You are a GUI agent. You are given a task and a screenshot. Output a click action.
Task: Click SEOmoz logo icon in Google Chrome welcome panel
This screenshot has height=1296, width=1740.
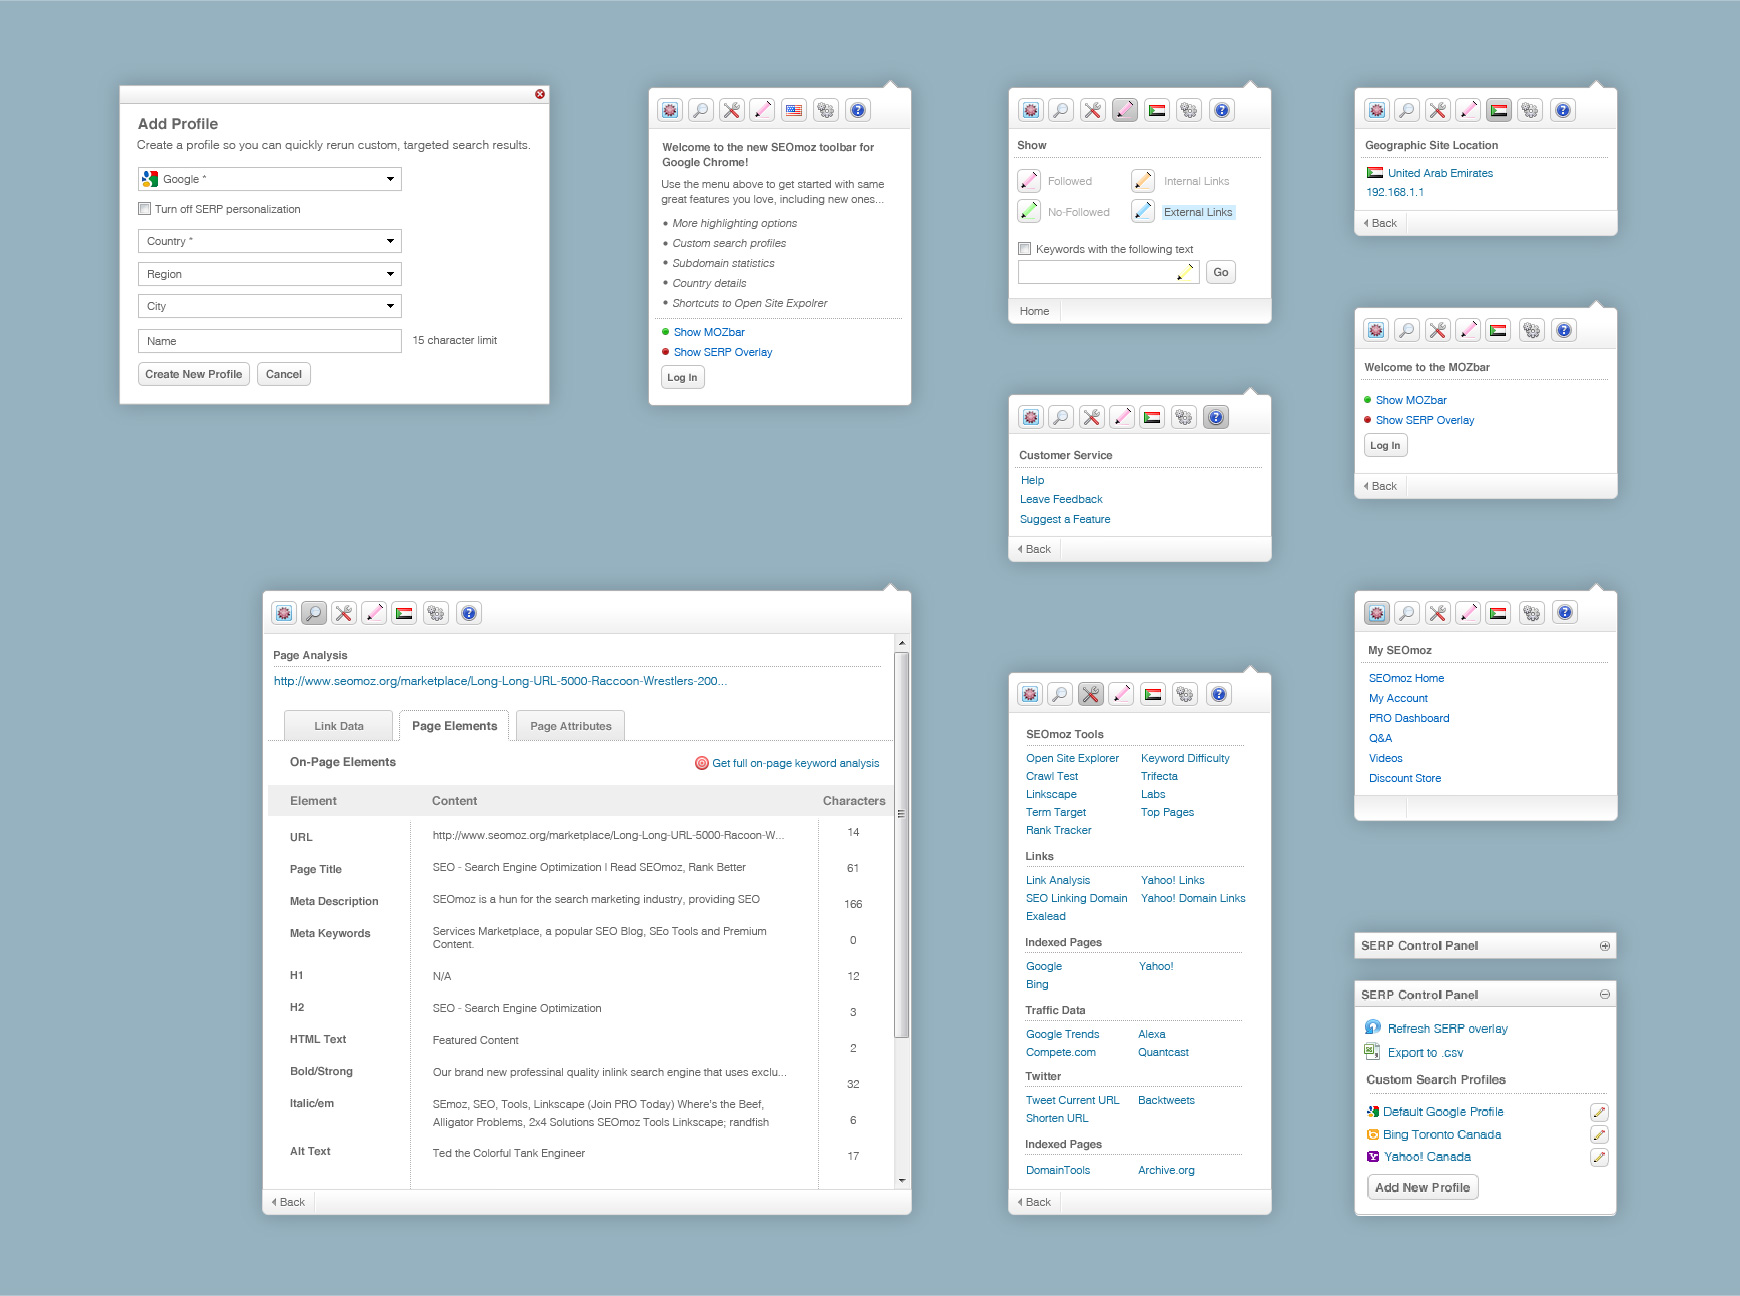coord(670,110)
